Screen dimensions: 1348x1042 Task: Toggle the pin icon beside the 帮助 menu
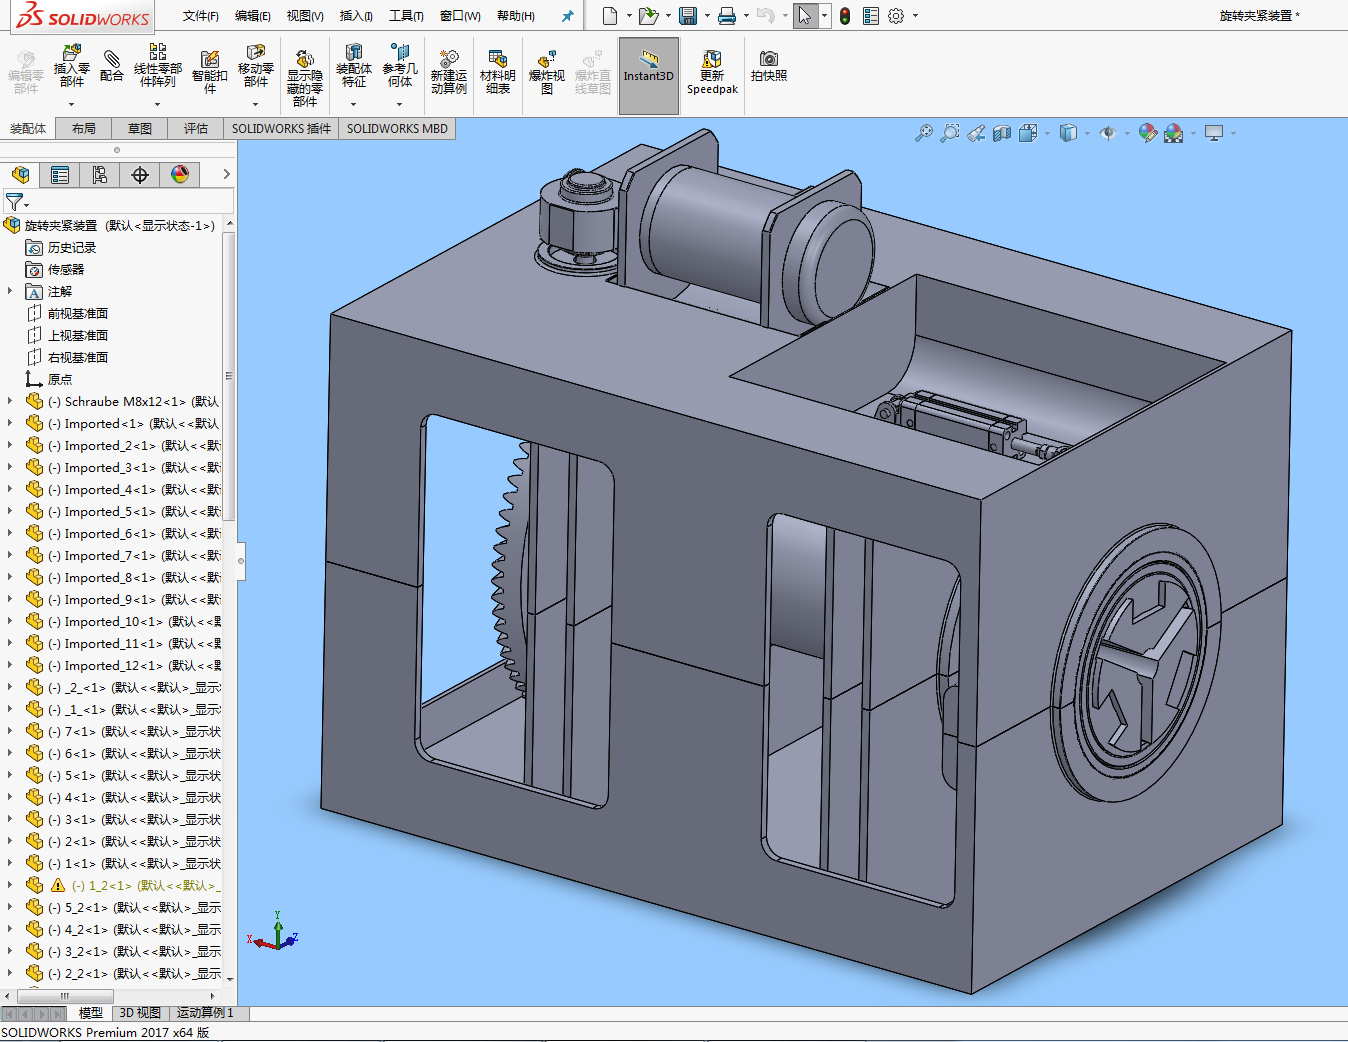(x=567, y=16)
